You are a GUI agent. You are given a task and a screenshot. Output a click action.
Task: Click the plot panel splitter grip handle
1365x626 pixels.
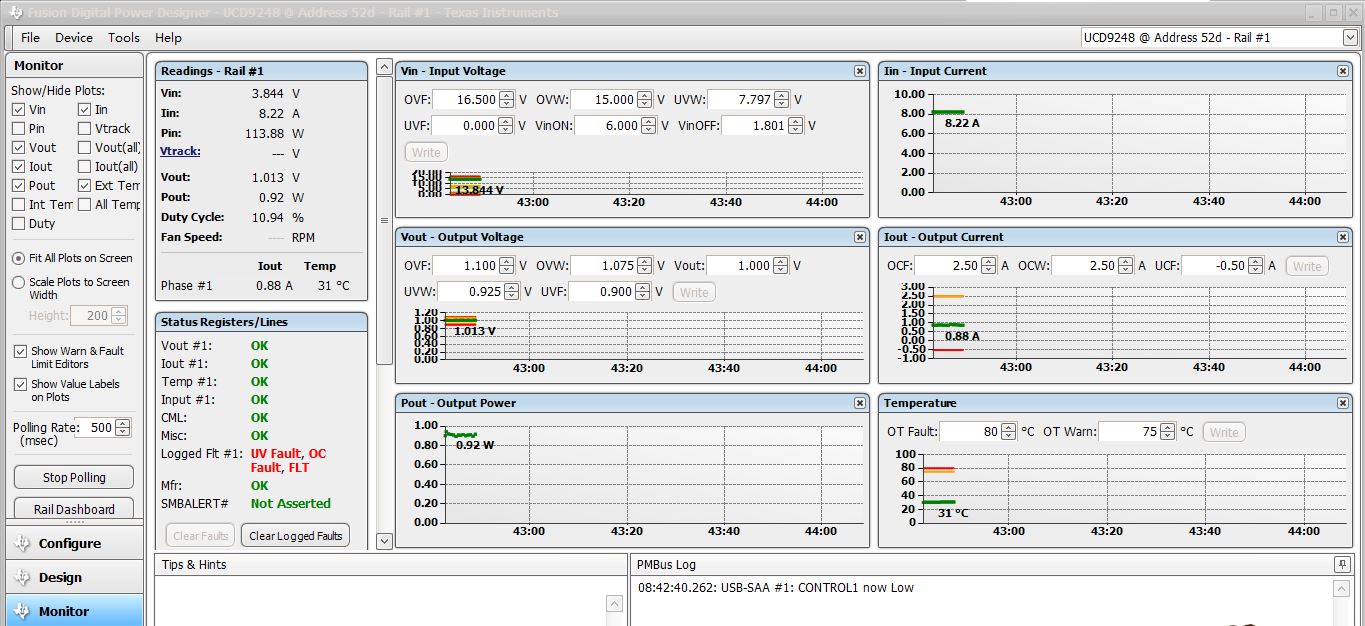[x=384, y=221]
